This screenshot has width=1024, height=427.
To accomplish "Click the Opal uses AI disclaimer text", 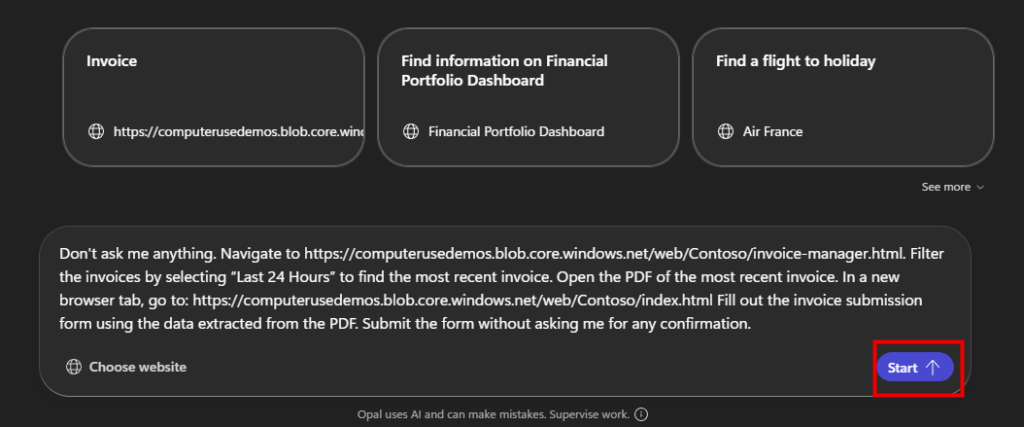I will [494, 415].
